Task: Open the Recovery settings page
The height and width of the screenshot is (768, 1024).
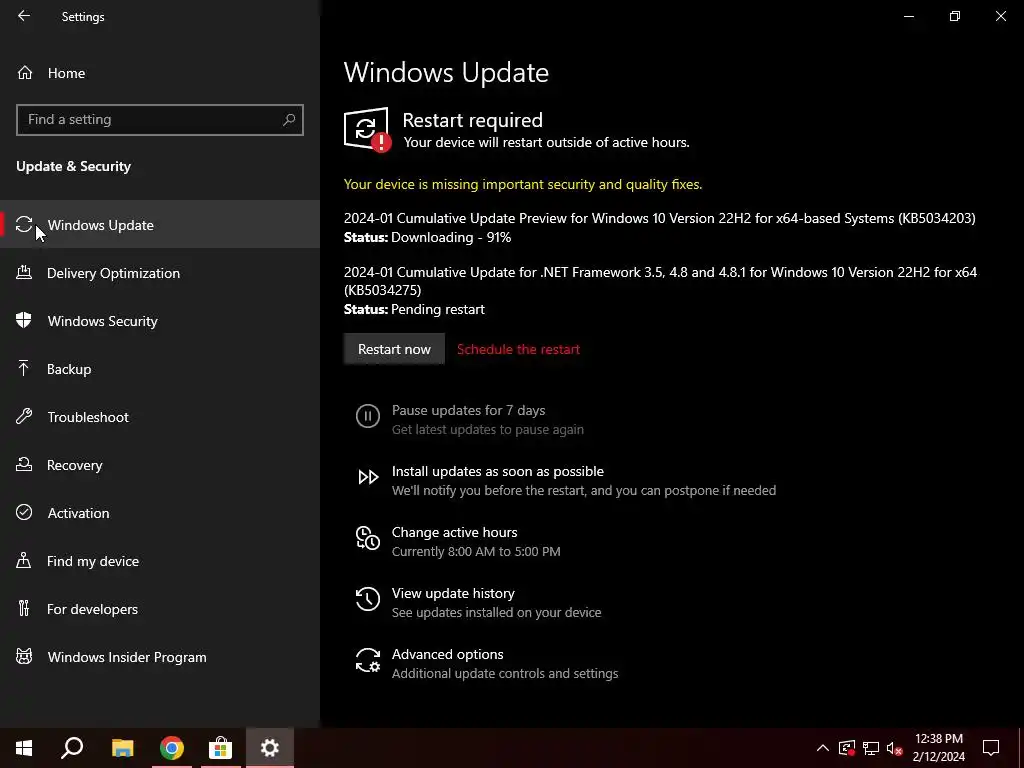Action: point(160,464)
